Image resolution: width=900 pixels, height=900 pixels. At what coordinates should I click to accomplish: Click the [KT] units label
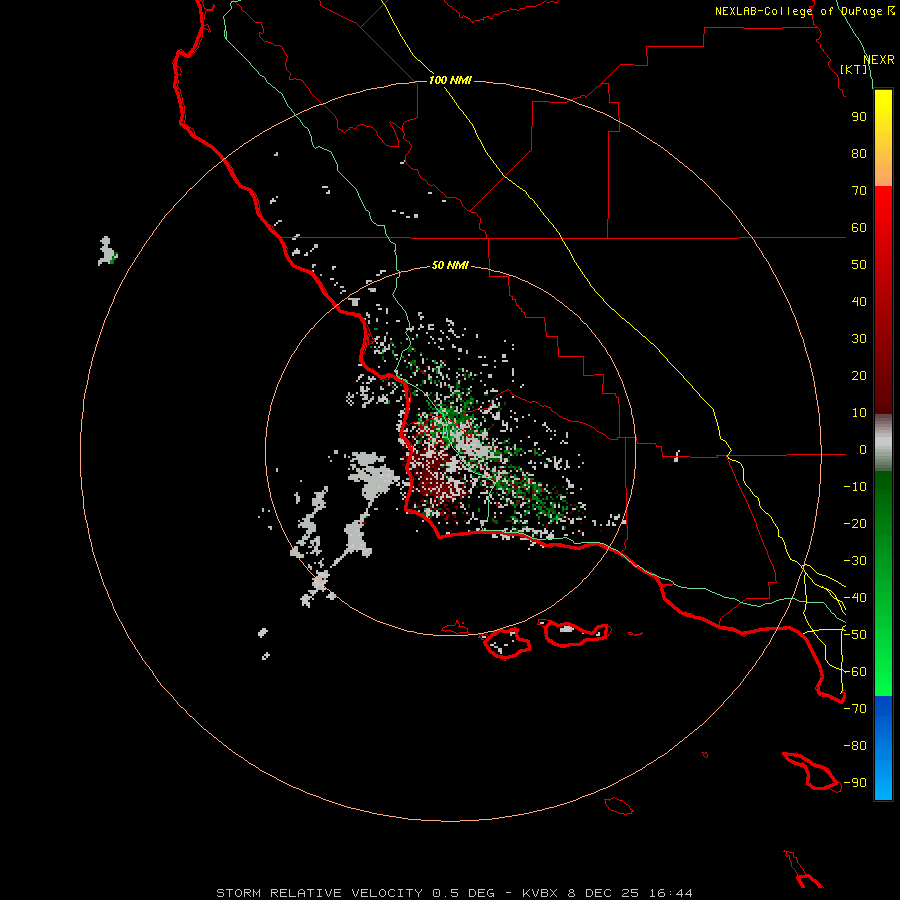coord(853,69)
